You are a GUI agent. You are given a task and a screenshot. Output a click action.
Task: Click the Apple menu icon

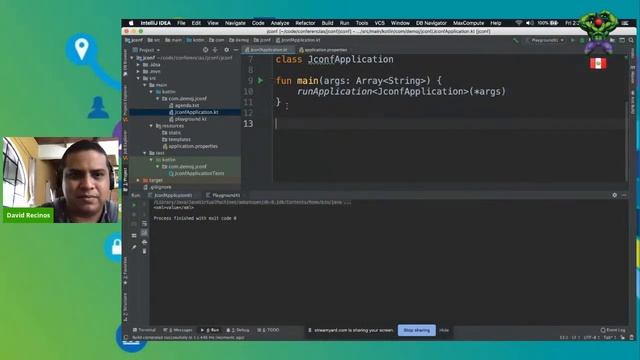pyautogui.click(x=131, y=23)
